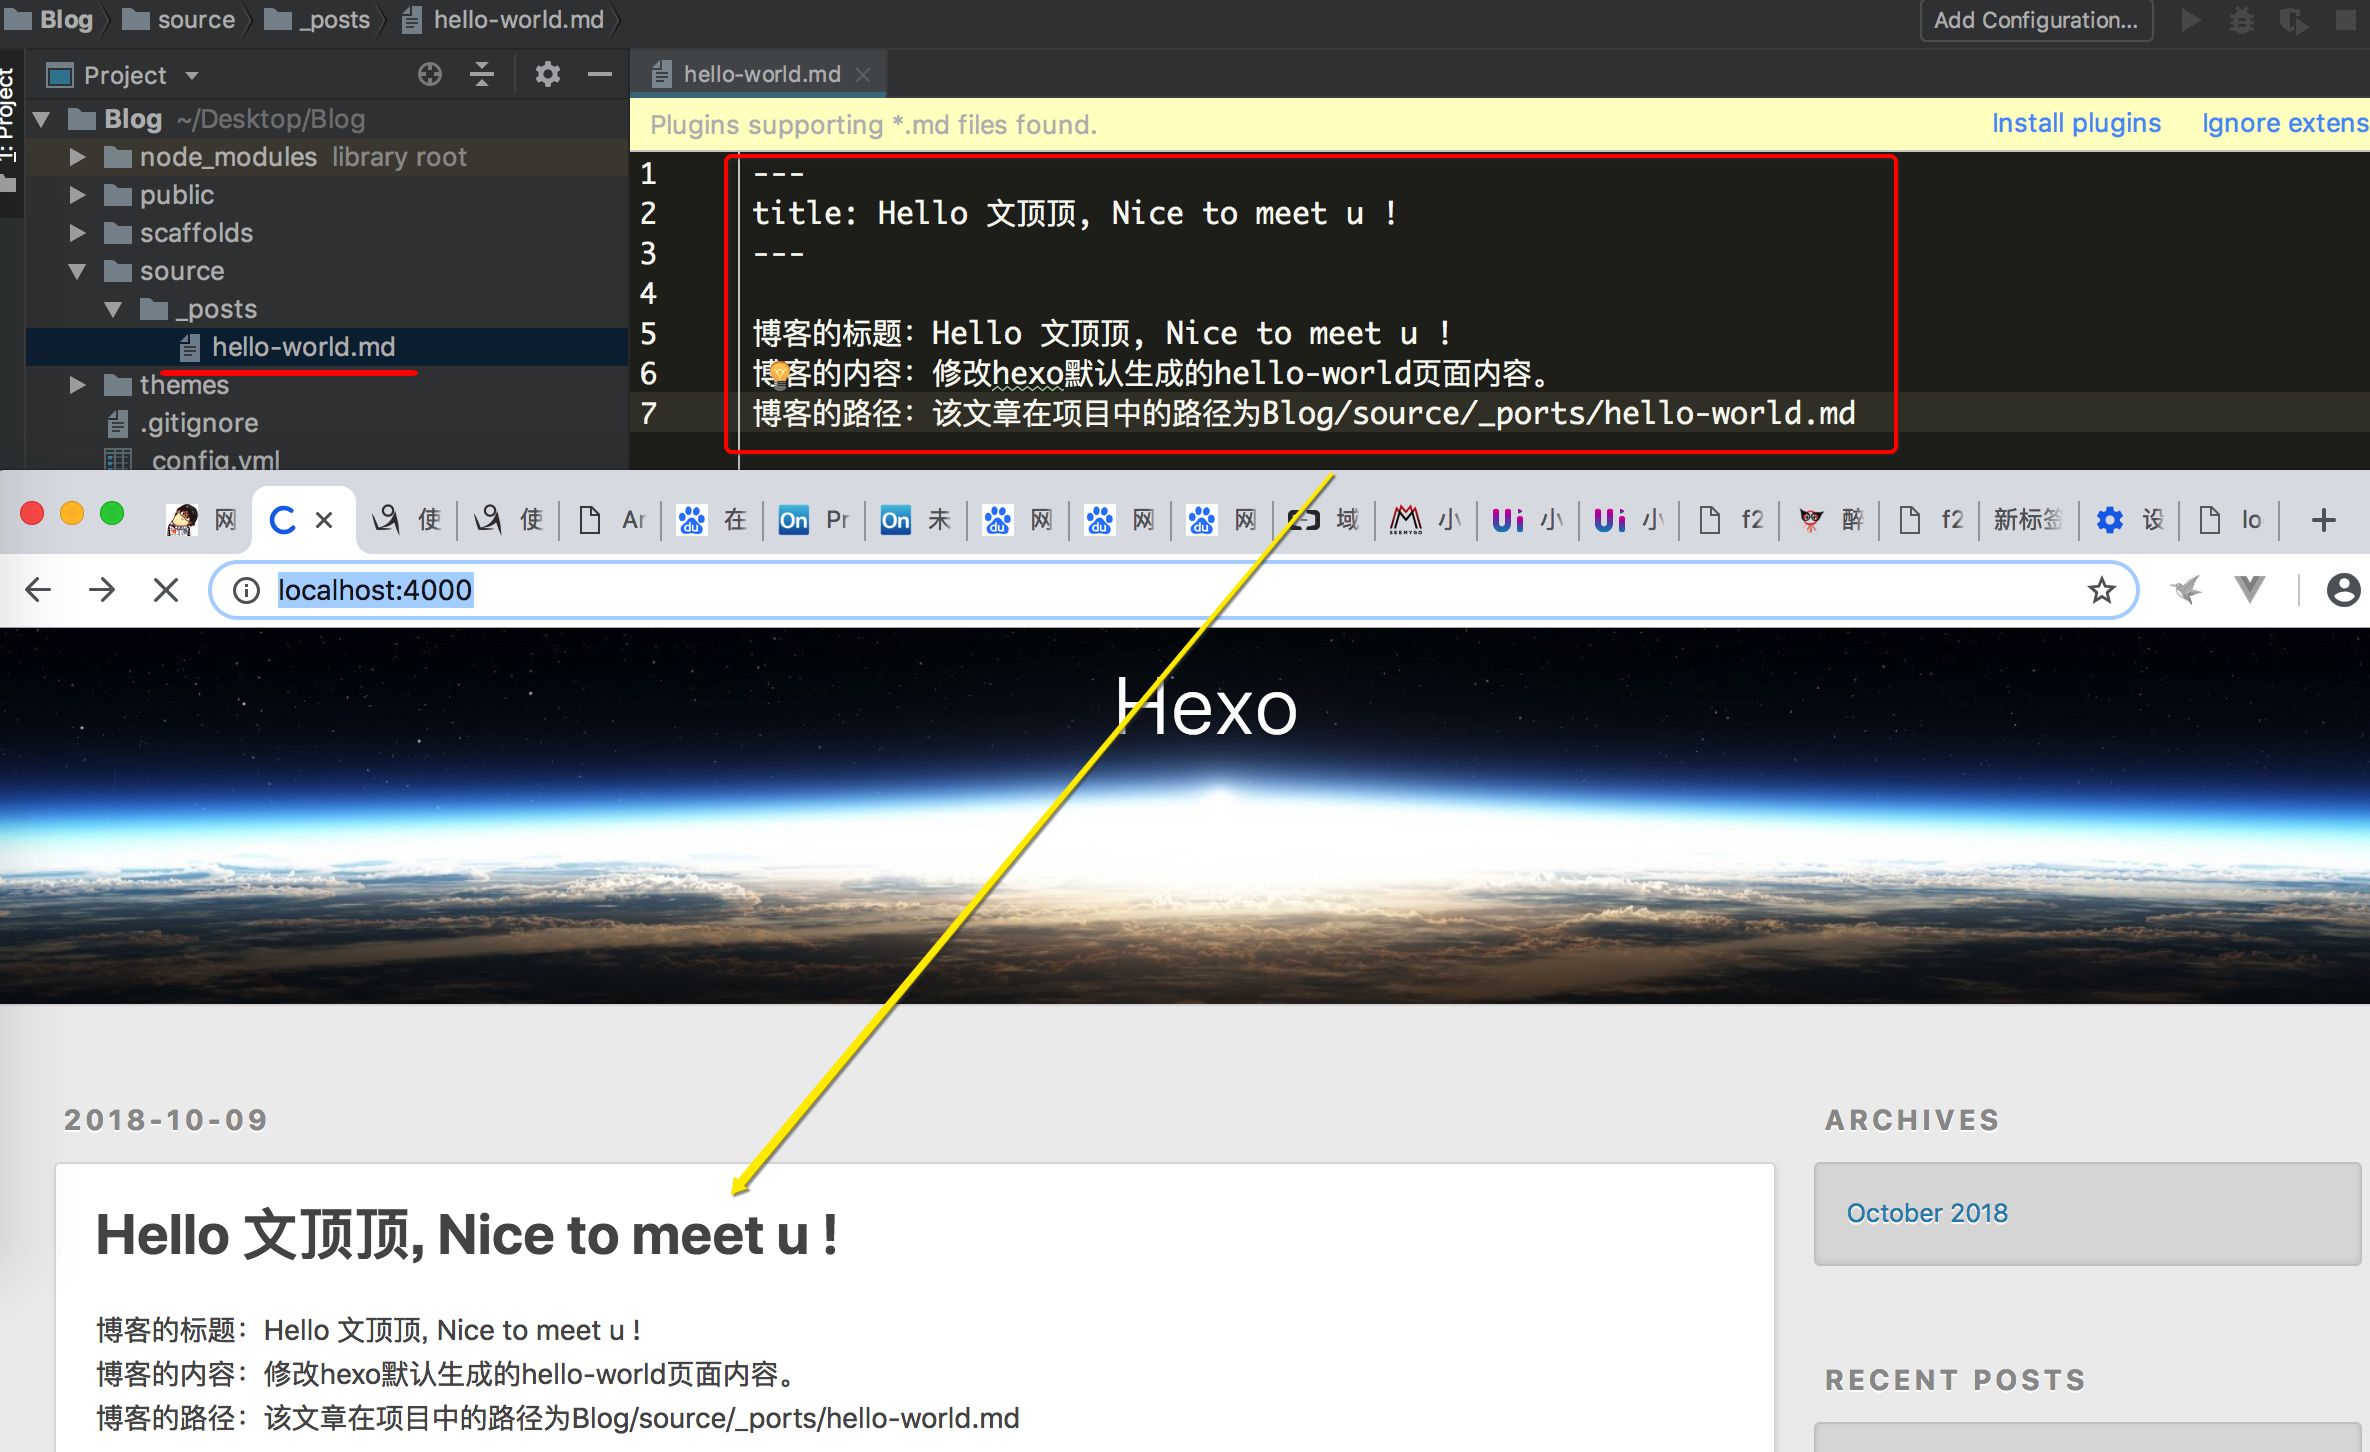This screenshot has height=1452, width=2370.
Task: Click the Hexo site title
Action: [x=1206, y=708]
